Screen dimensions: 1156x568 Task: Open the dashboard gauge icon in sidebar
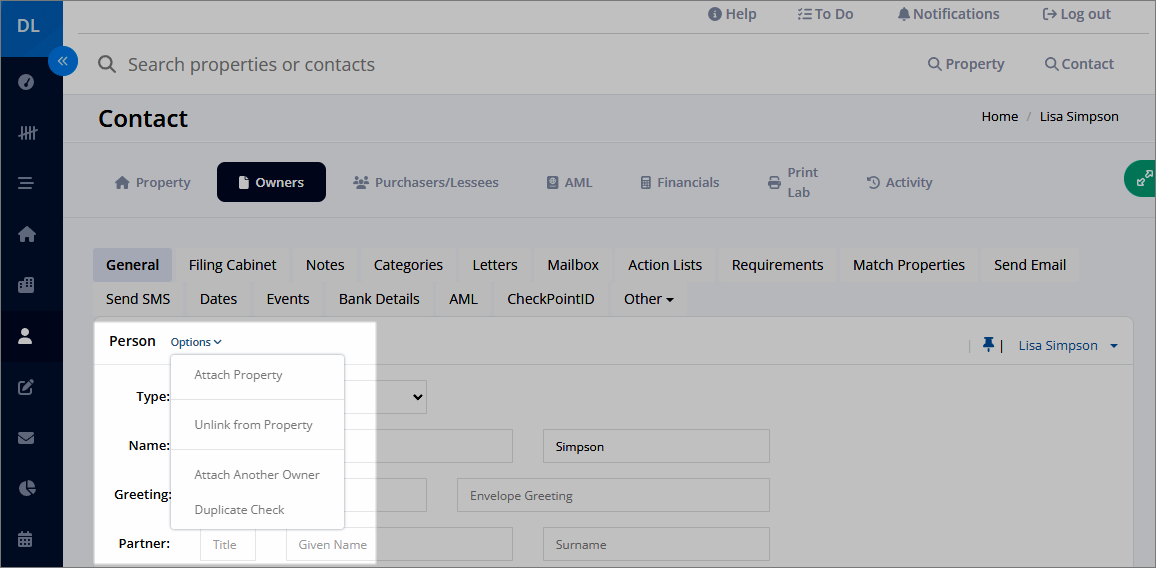(x=26, y=82)
